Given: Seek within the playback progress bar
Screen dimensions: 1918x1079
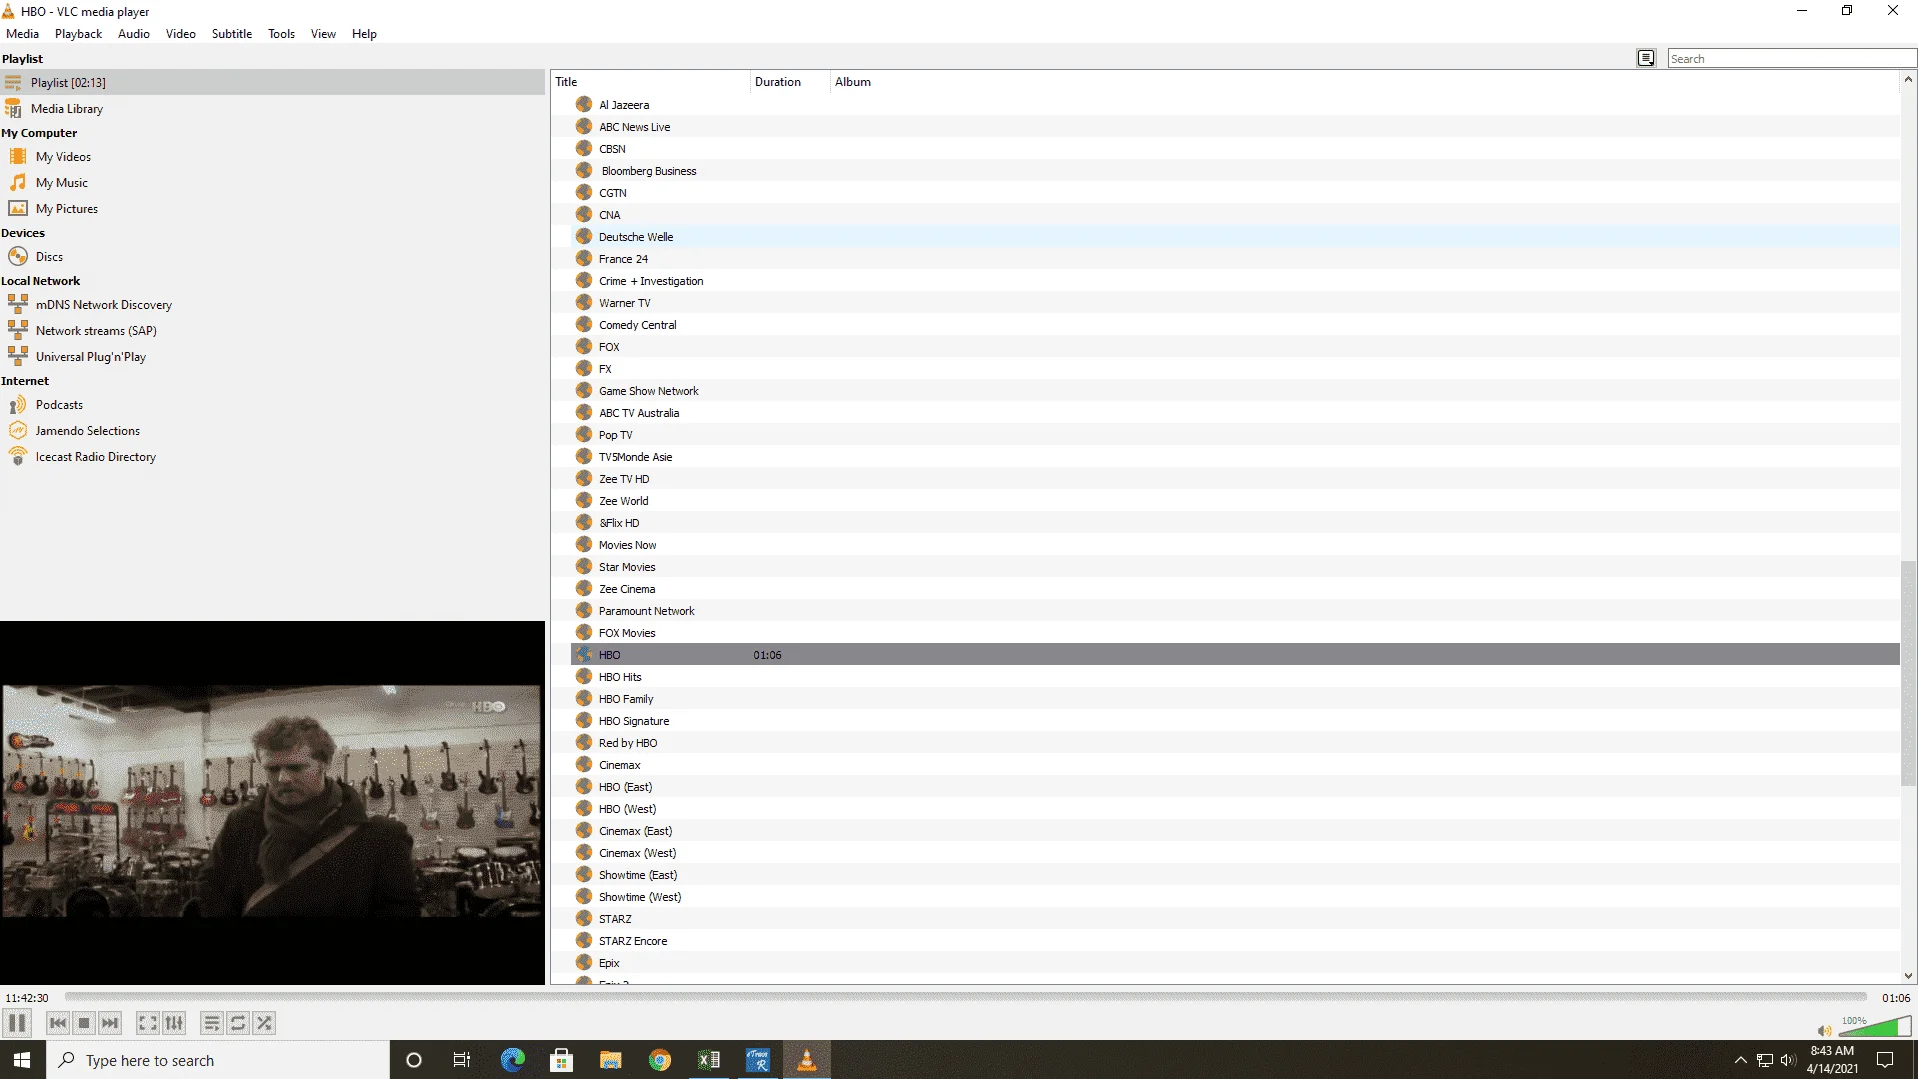Looking at the screenshot, I should coord(965,997).
